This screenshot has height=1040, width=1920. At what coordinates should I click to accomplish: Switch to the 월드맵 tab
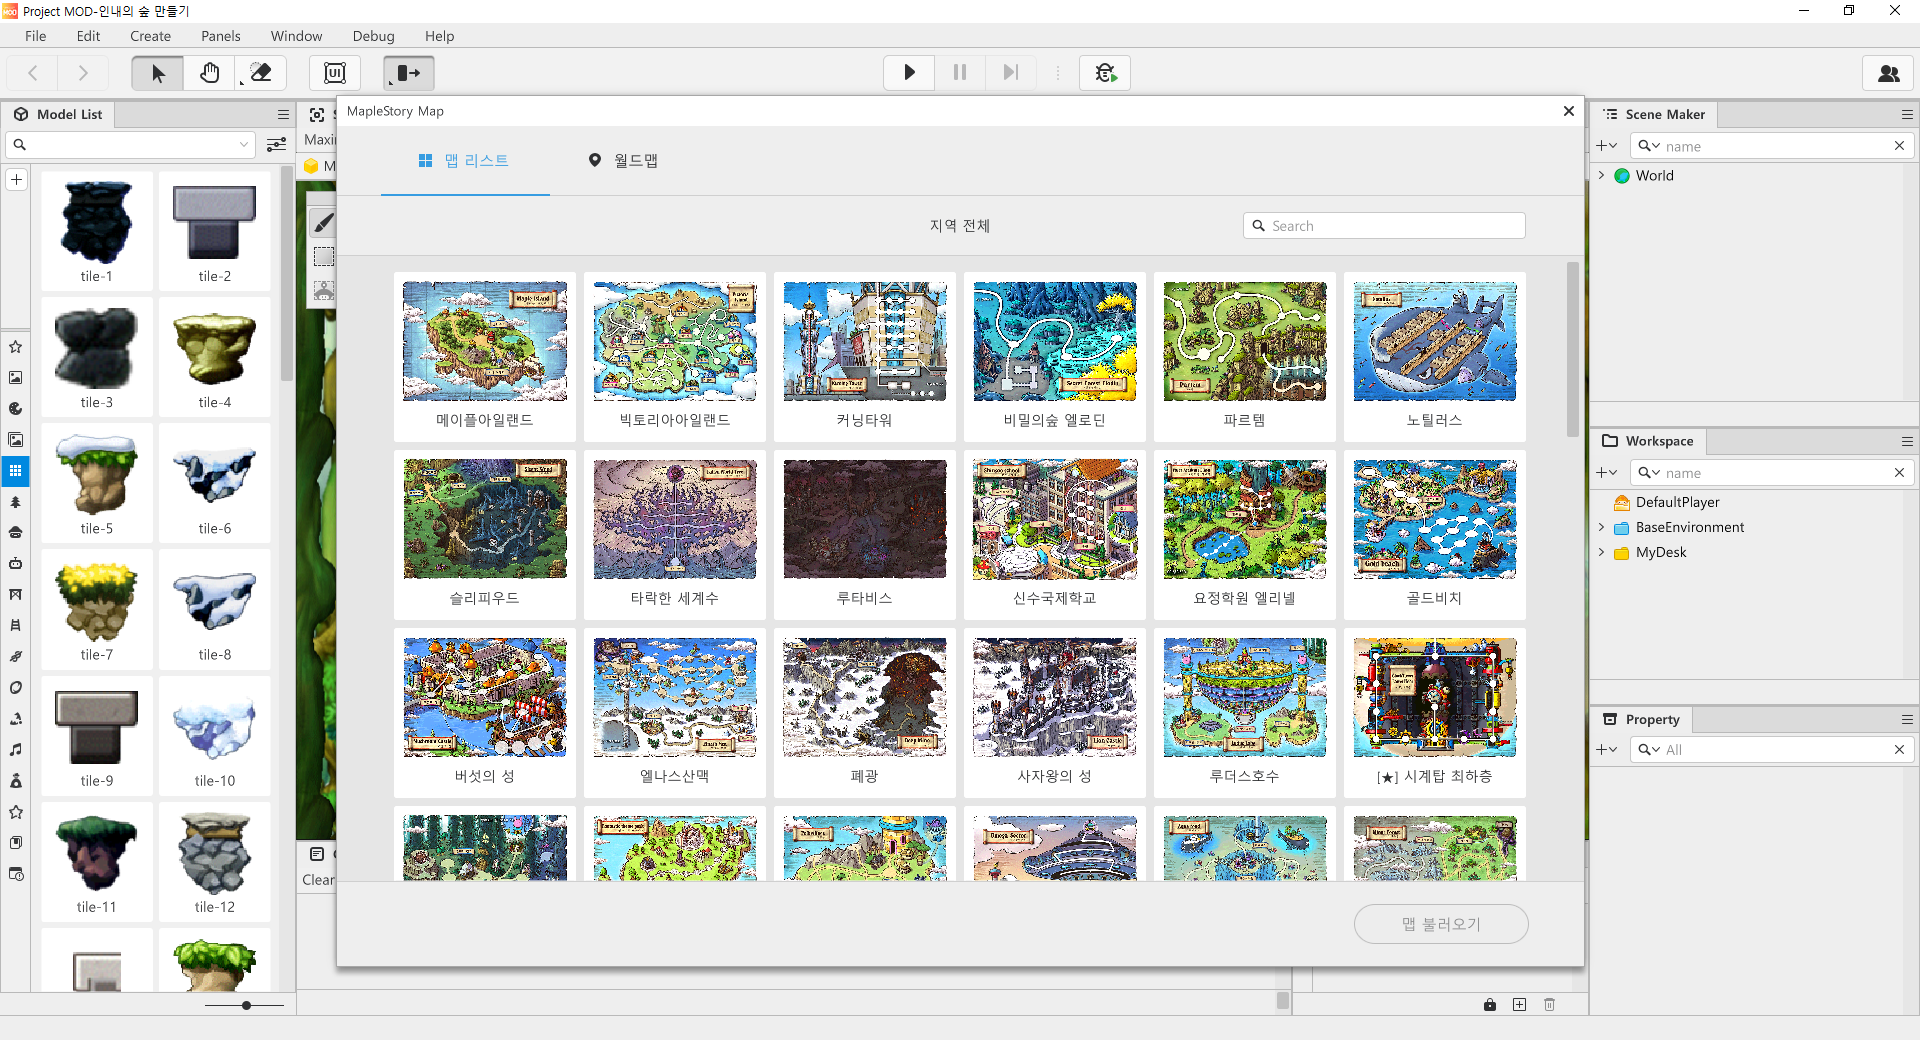click(623, 160)
